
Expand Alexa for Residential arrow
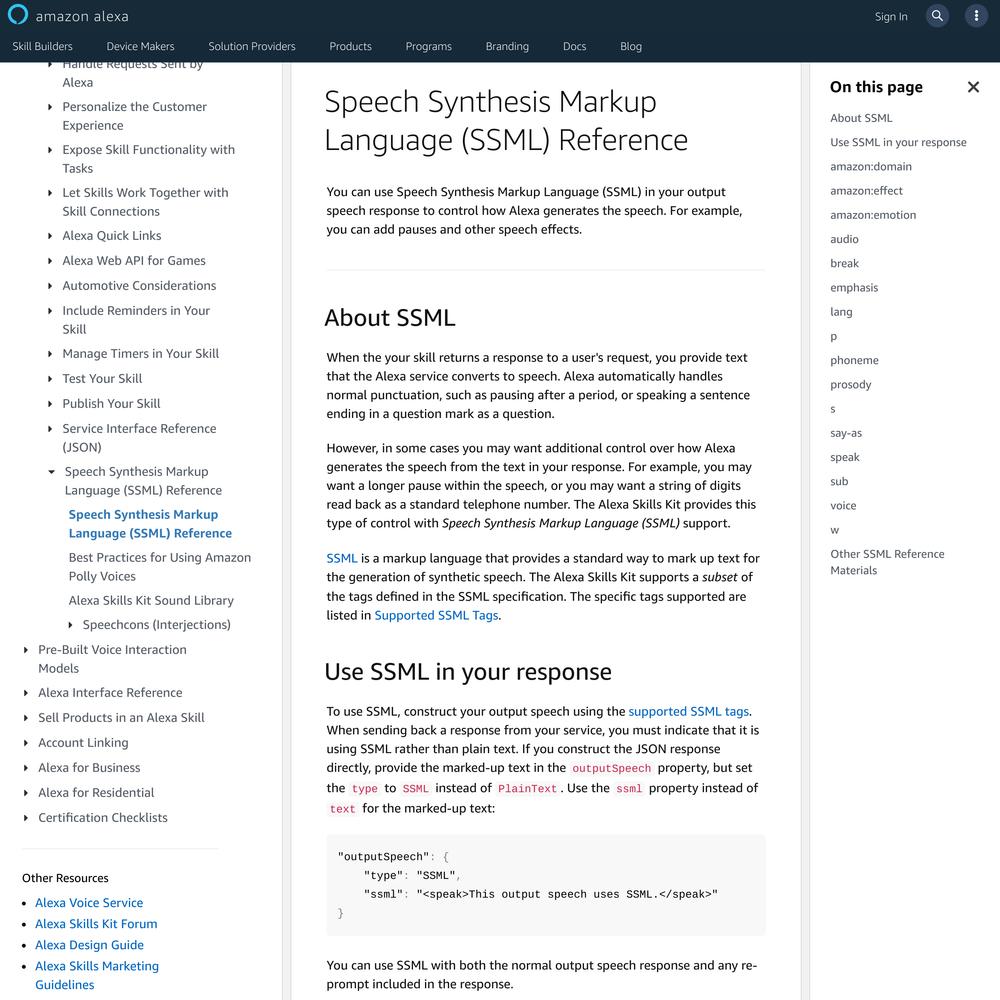(x=26, y=793)
